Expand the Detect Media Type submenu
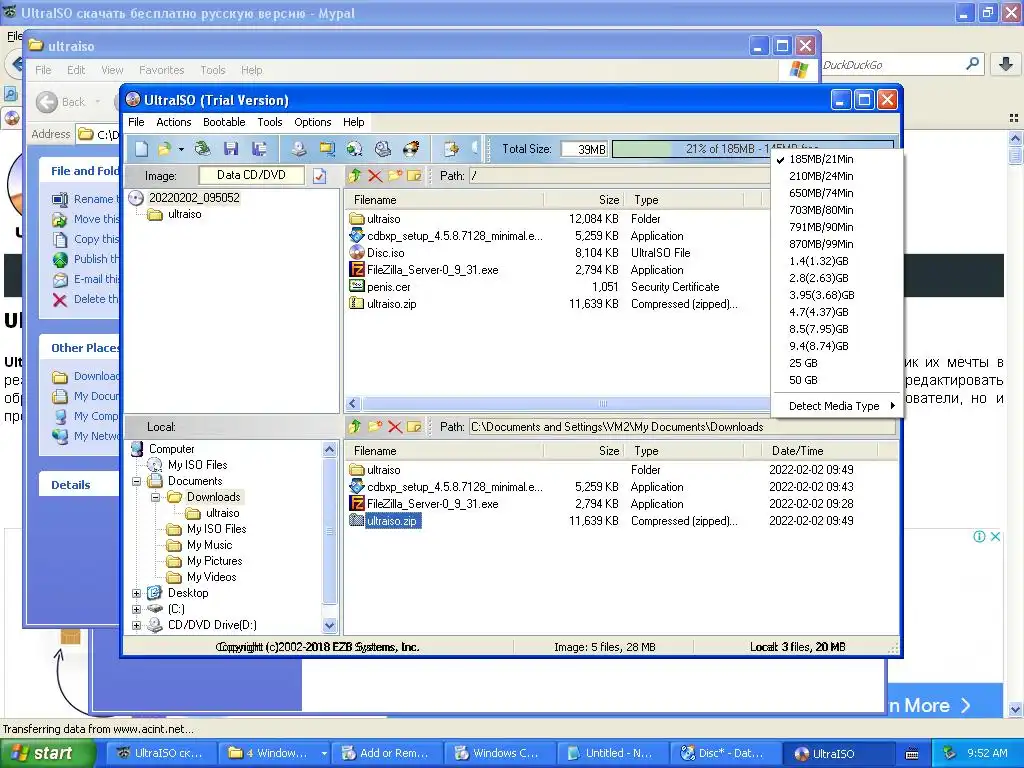This screenshot has width=1024, height=768. [x=836, y=406]
